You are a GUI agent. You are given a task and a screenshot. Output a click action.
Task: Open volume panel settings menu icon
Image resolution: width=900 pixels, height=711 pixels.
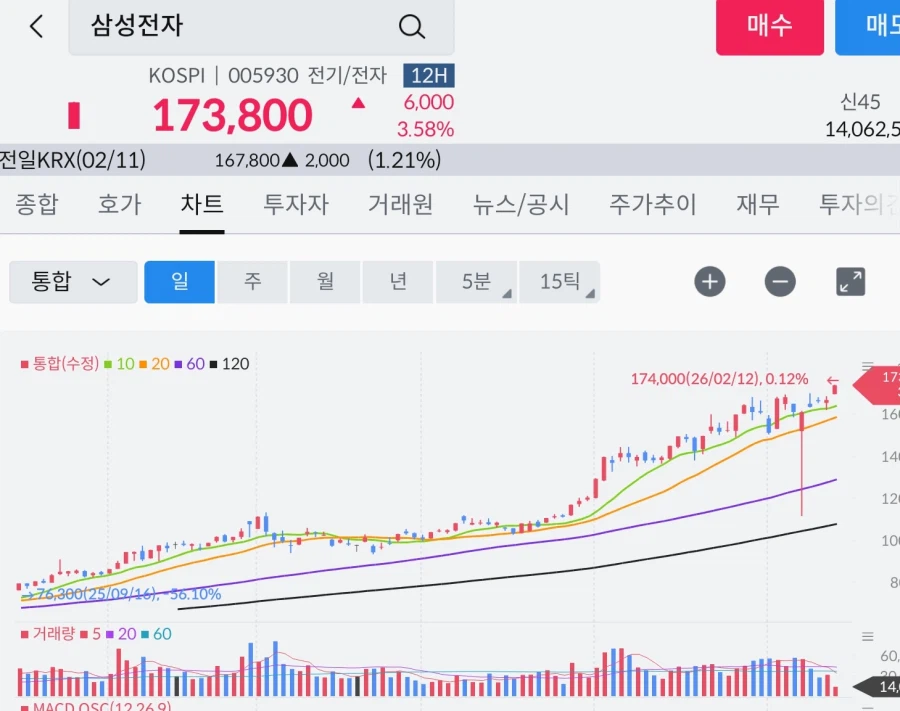[867, 636]
